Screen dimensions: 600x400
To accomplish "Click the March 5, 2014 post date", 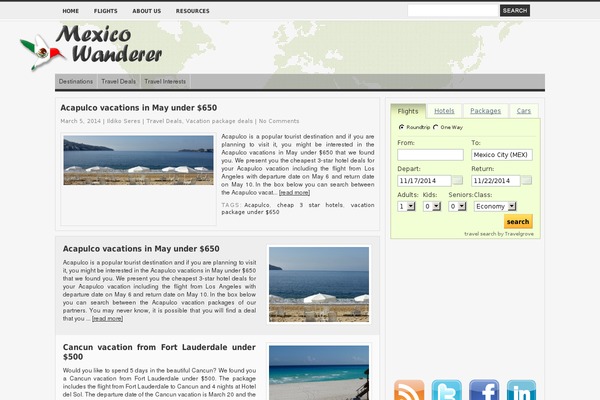I will pos(80,121).
